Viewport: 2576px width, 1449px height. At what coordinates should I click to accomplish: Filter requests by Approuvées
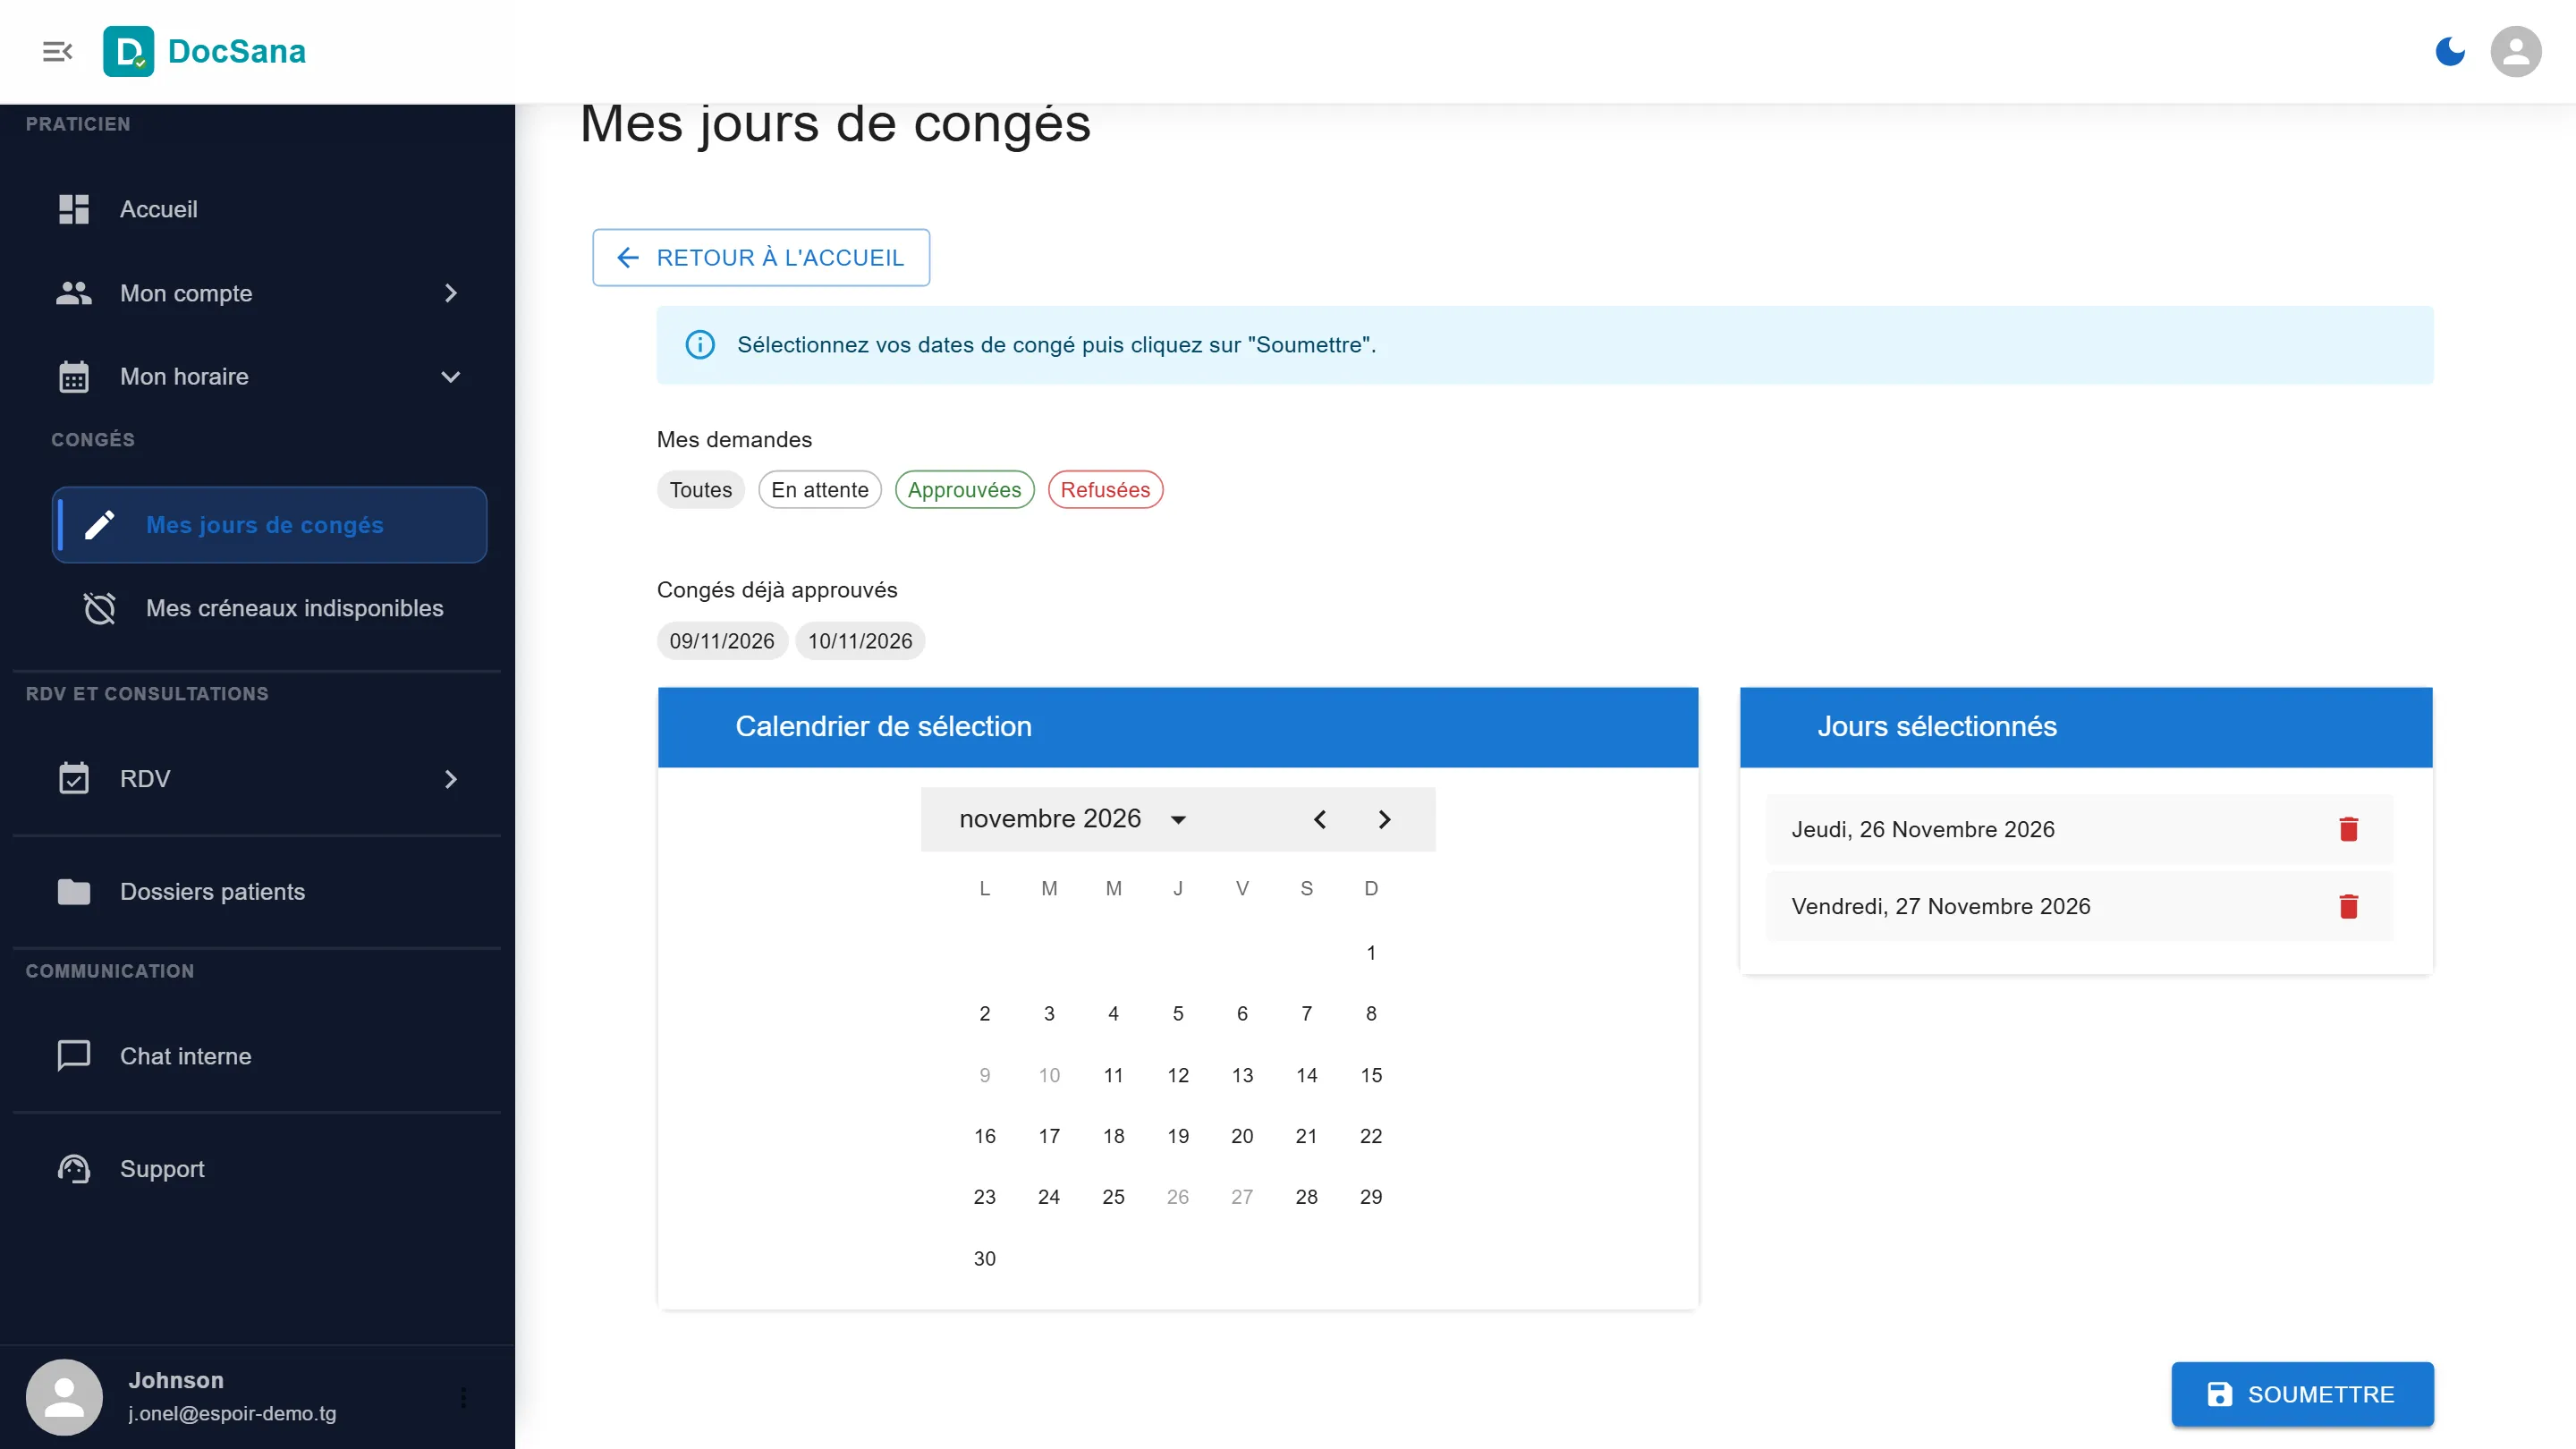click(964, 490)
